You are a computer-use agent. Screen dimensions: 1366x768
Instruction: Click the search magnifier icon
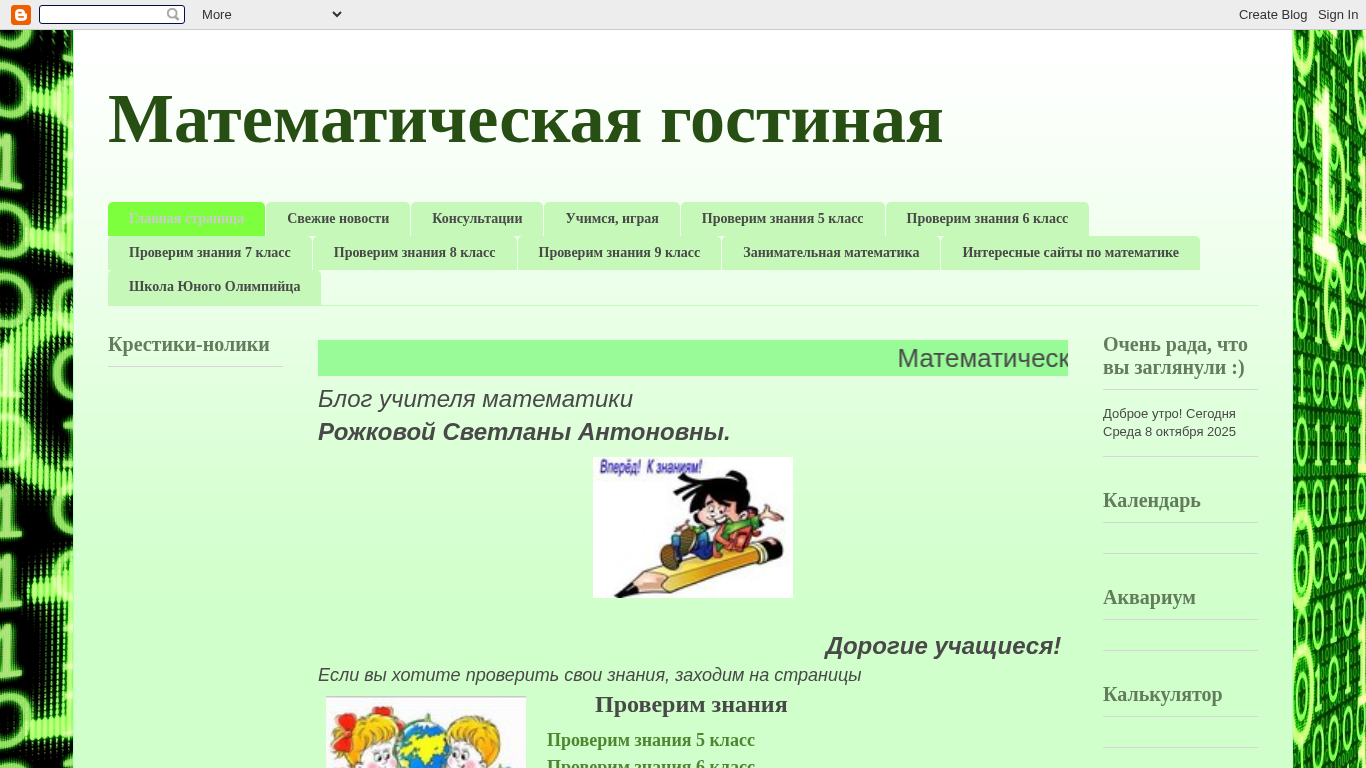tap(173, 15)
